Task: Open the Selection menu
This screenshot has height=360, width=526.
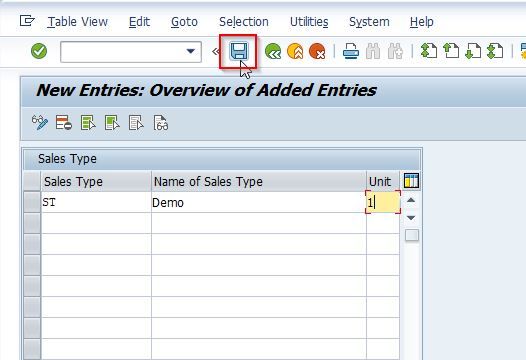Action: coord(244,22)
